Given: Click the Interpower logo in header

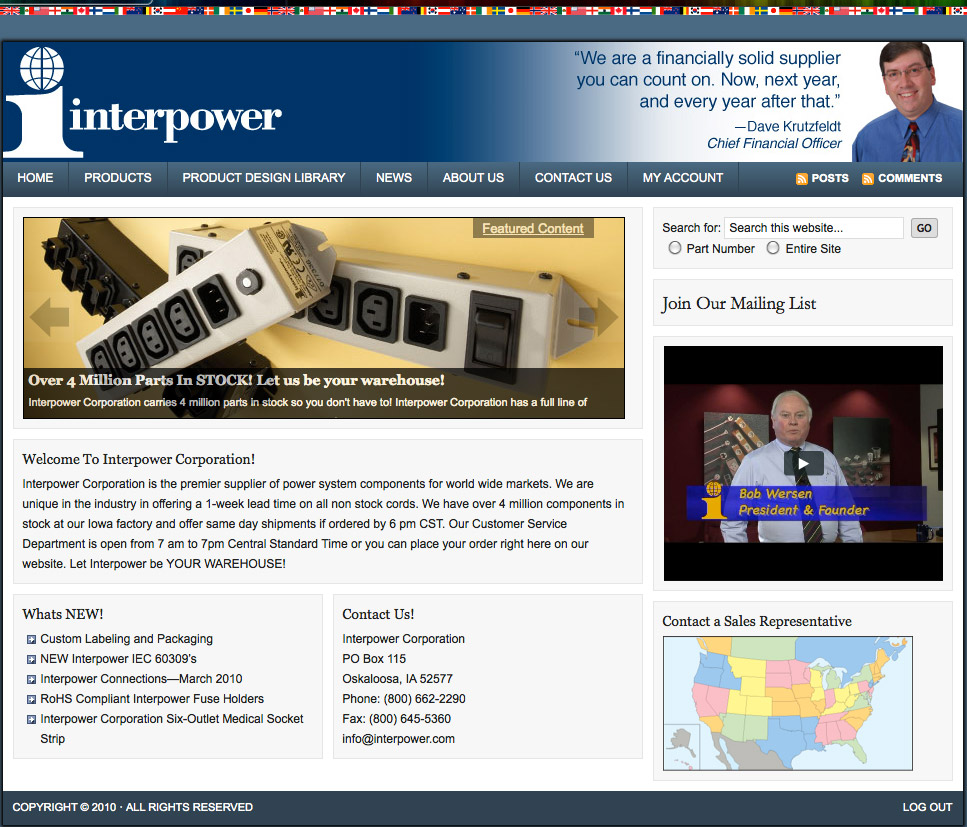Looking at the screenshot, I should click(143, 102).
